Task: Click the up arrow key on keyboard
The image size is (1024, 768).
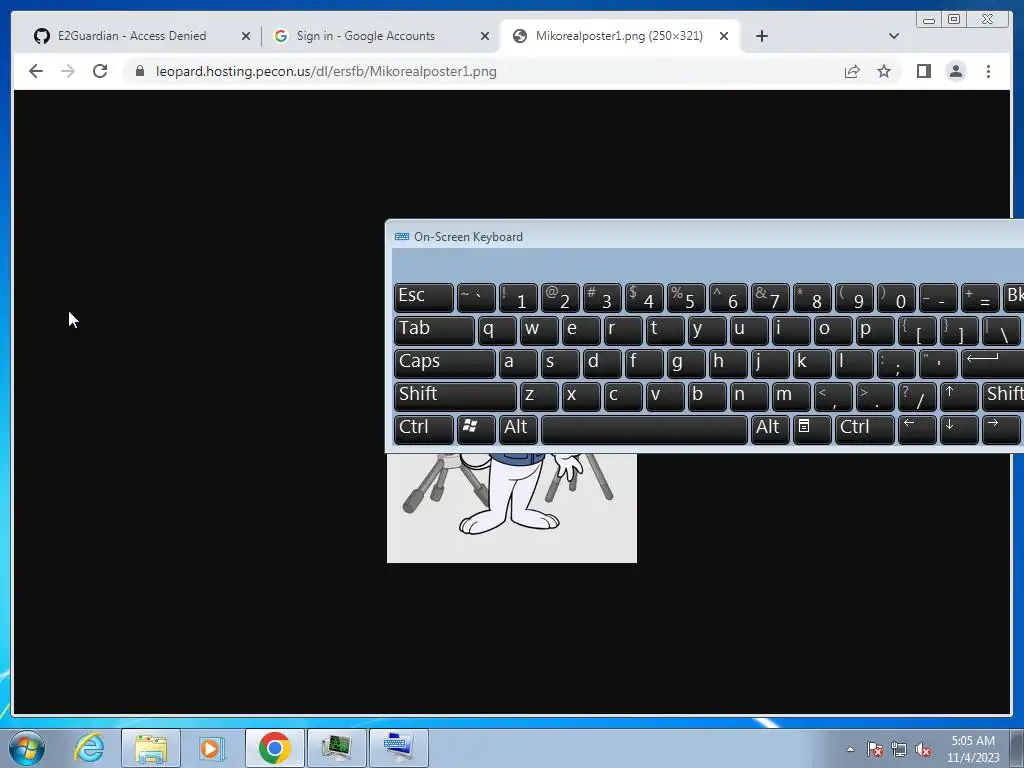Action: tap(959, 396)
